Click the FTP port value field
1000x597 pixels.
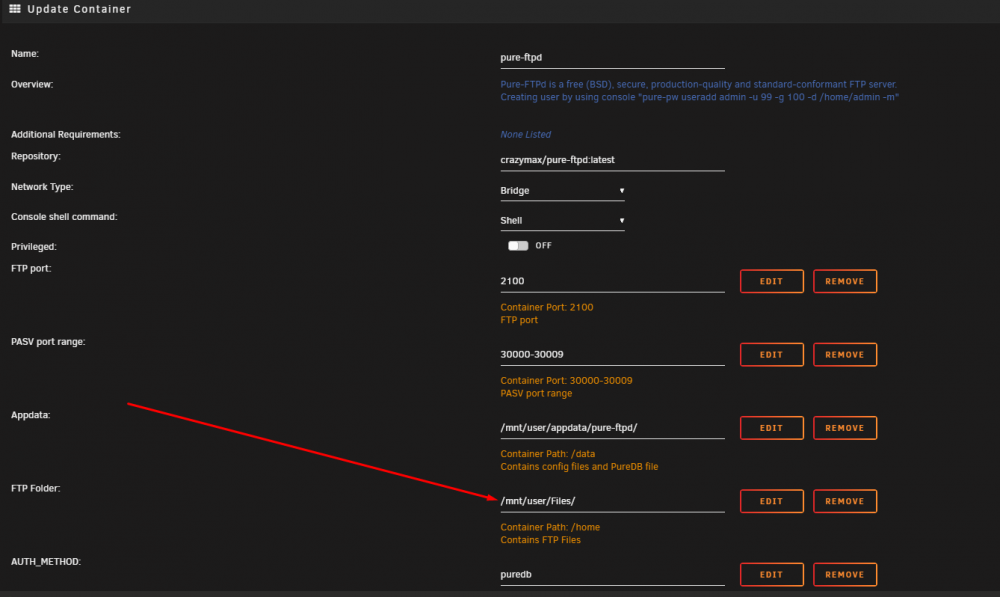(612, 281)
